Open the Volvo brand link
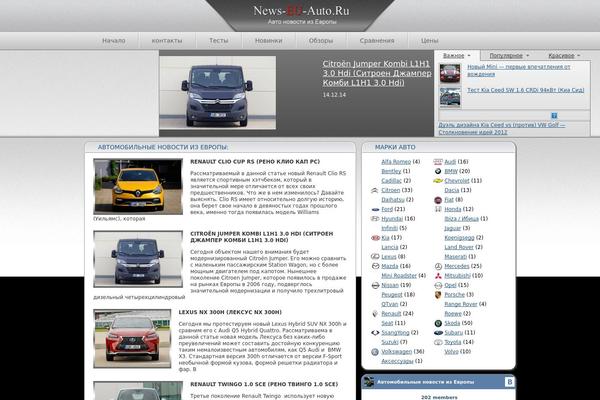The height and width of the screenshot is (400, 600). point(451,352)
